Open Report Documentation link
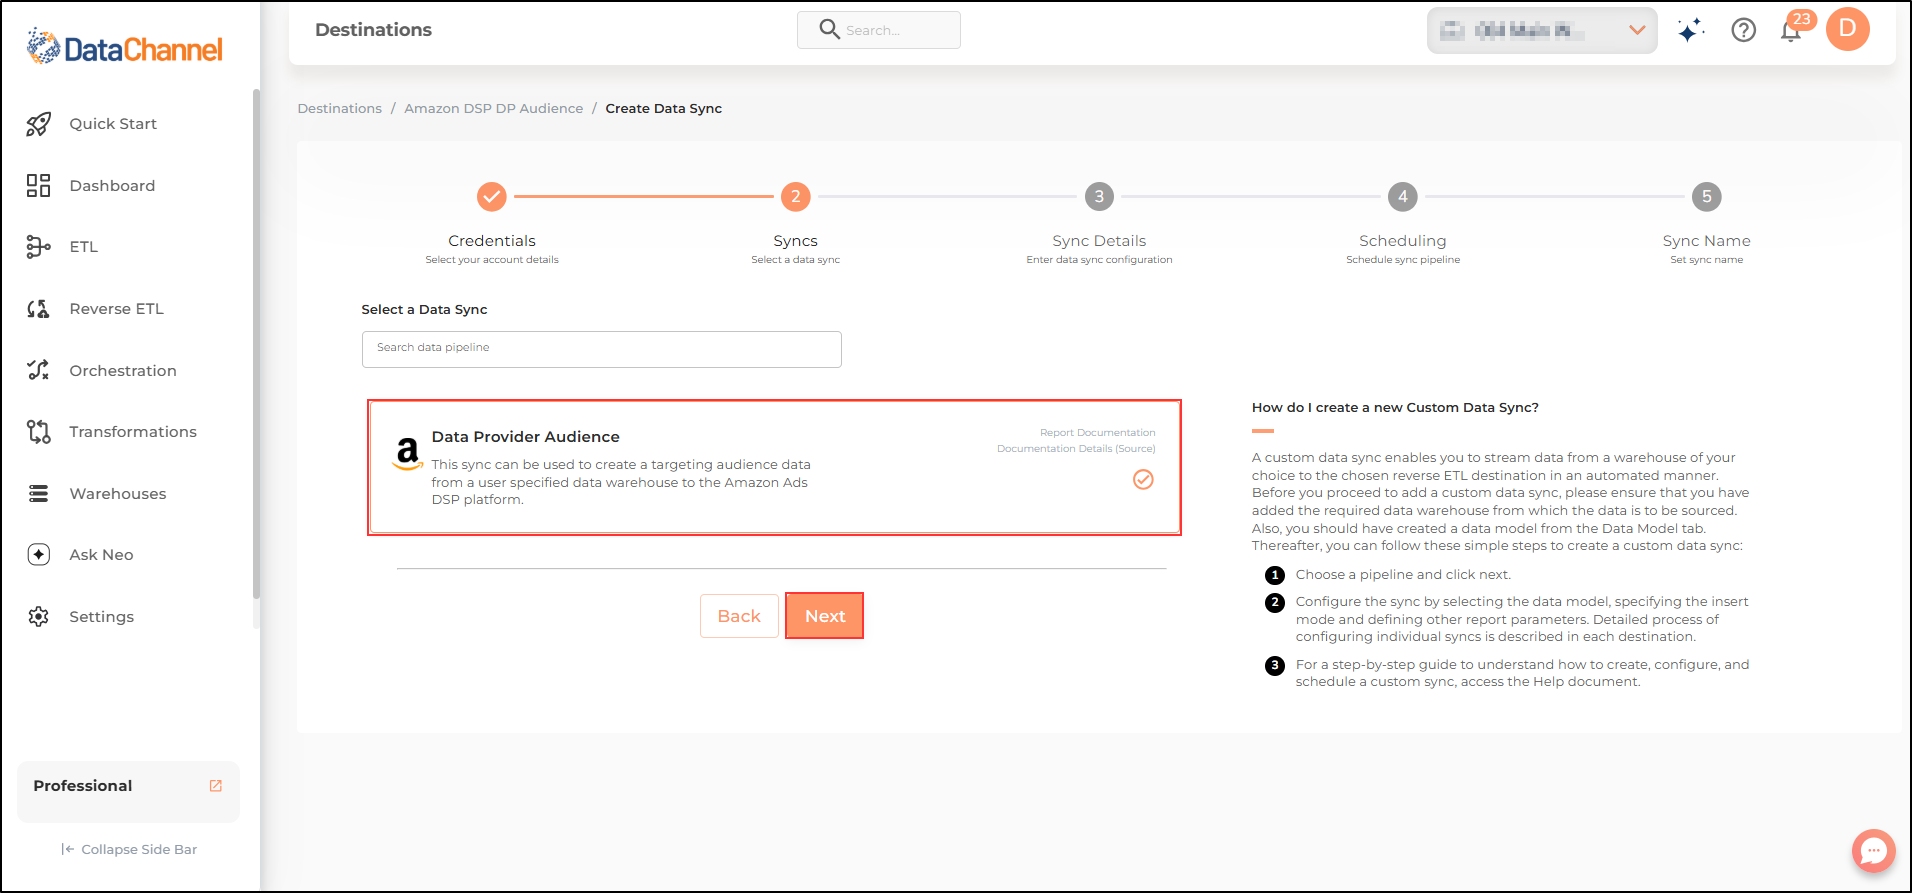Image resolution: width=1912 pixels, height=893 pixels. click(x=1097, y=433)
